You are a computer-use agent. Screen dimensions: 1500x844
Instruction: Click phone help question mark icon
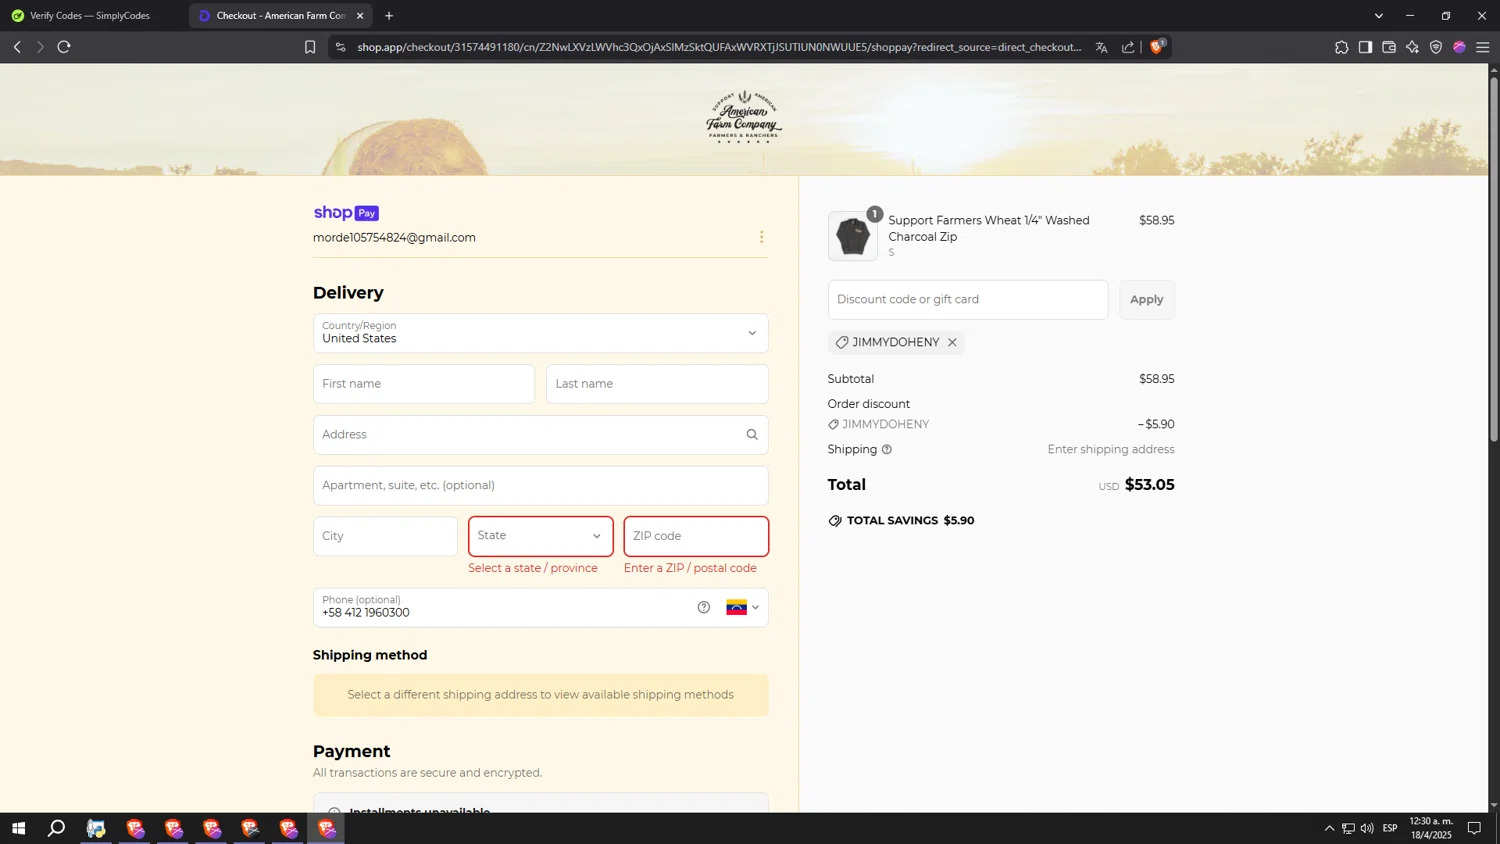[704, 607]
